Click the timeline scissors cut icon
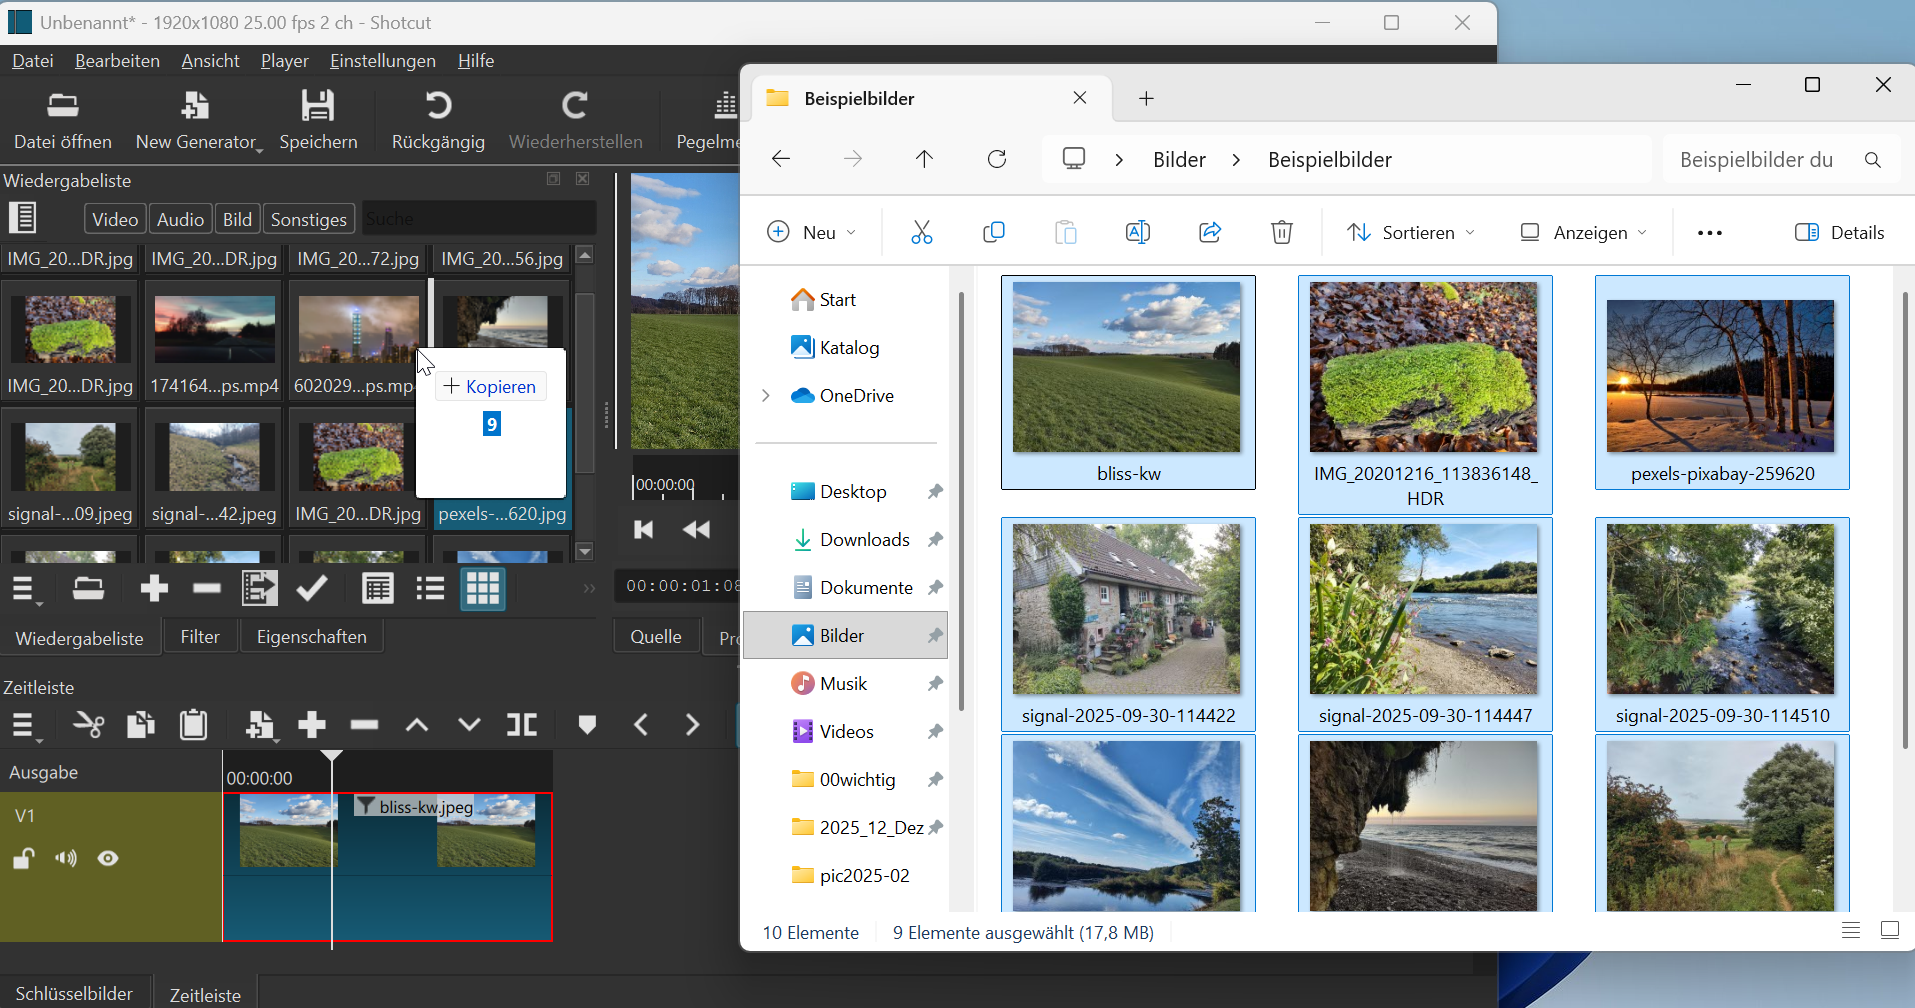This screenshot has height=1008, width=1915. pos(88,725)
